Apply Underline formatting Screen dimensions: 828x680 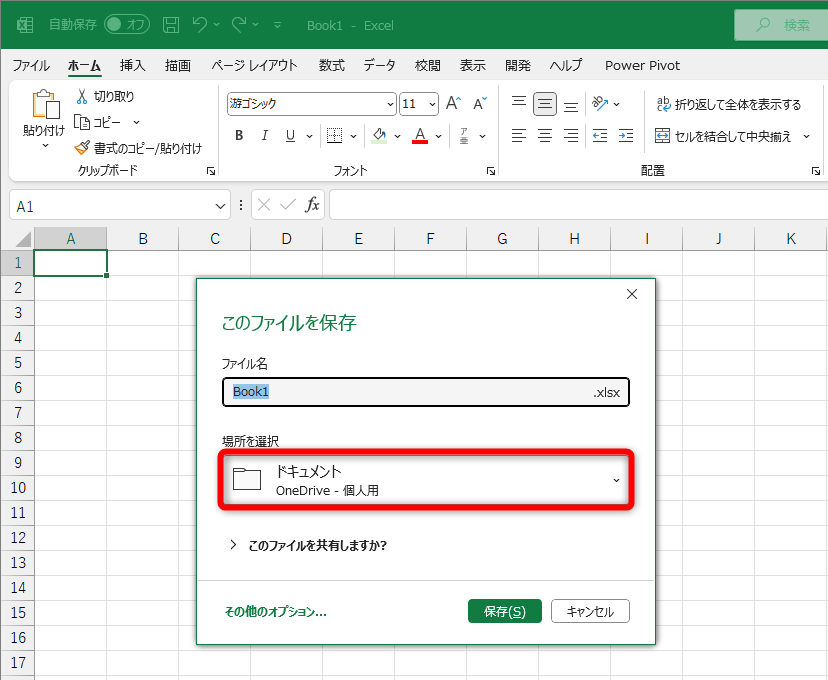(x=288, y=135)
